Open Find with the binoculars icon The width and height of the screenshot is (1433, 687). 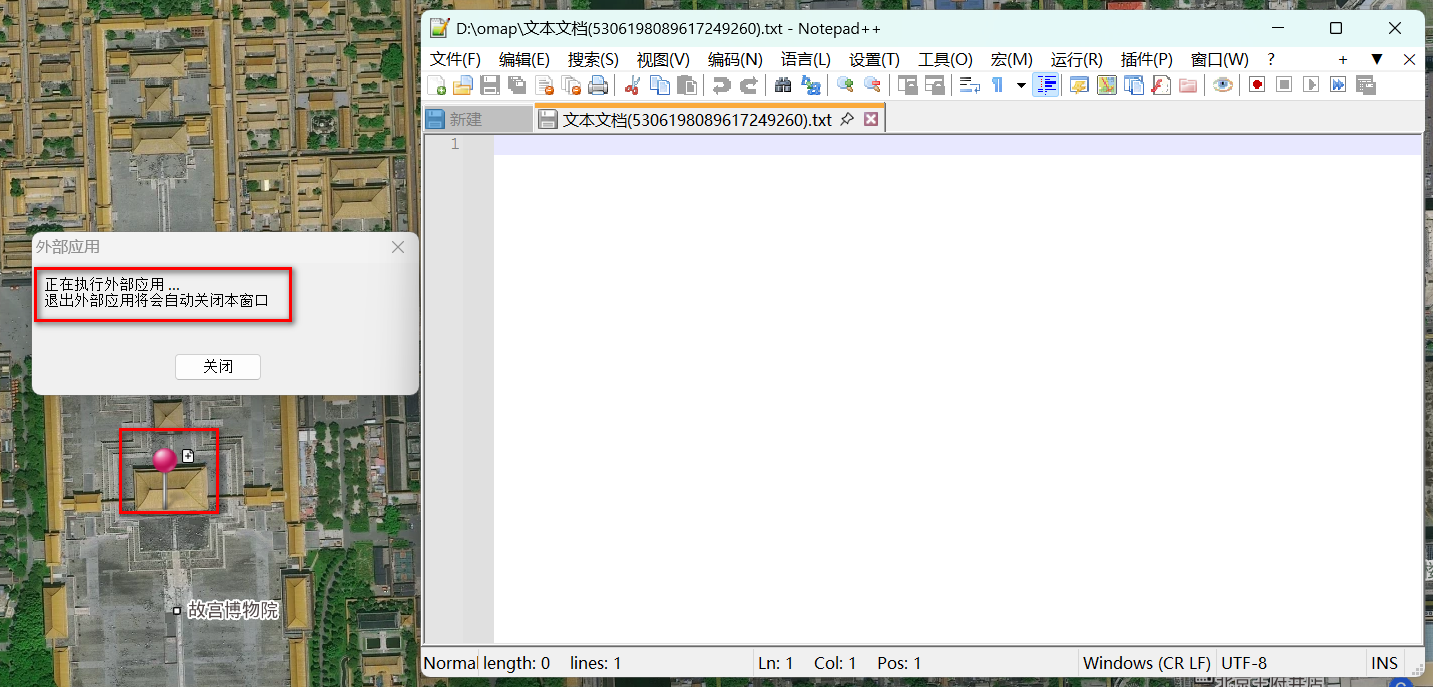783,85
